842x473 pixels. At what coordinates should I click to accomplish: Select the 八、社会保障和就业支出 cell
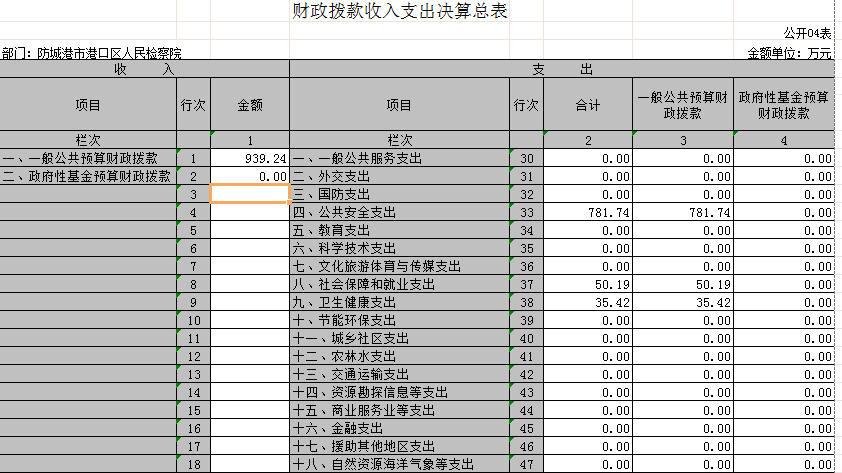click(x=400, y=284)
